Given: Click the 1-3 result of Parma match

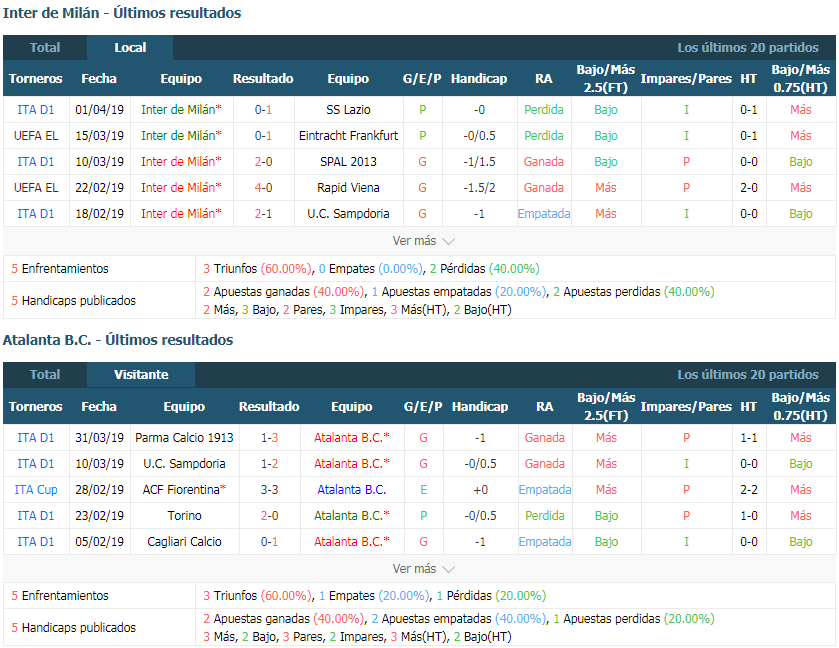Looking at the screenshot, I should pyautogui.click(x=269, y=438).
